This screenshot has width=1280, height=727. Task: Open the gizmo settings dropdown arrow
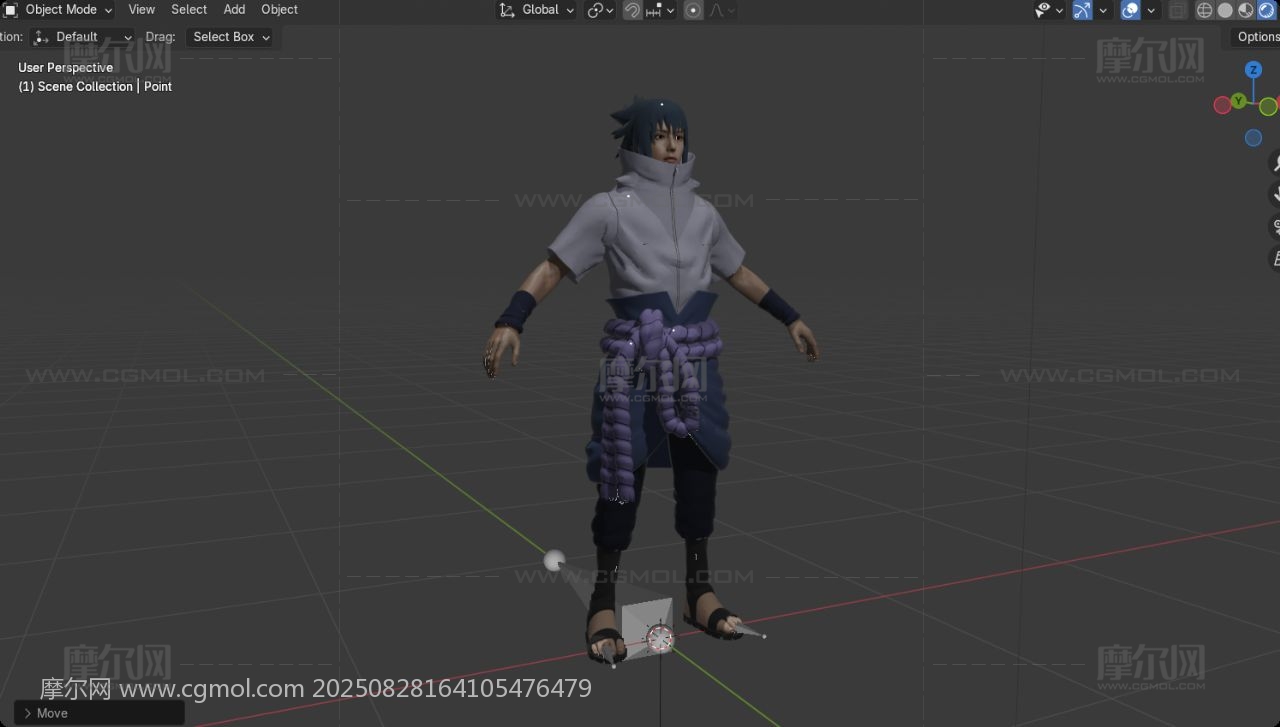[1103, 10]
